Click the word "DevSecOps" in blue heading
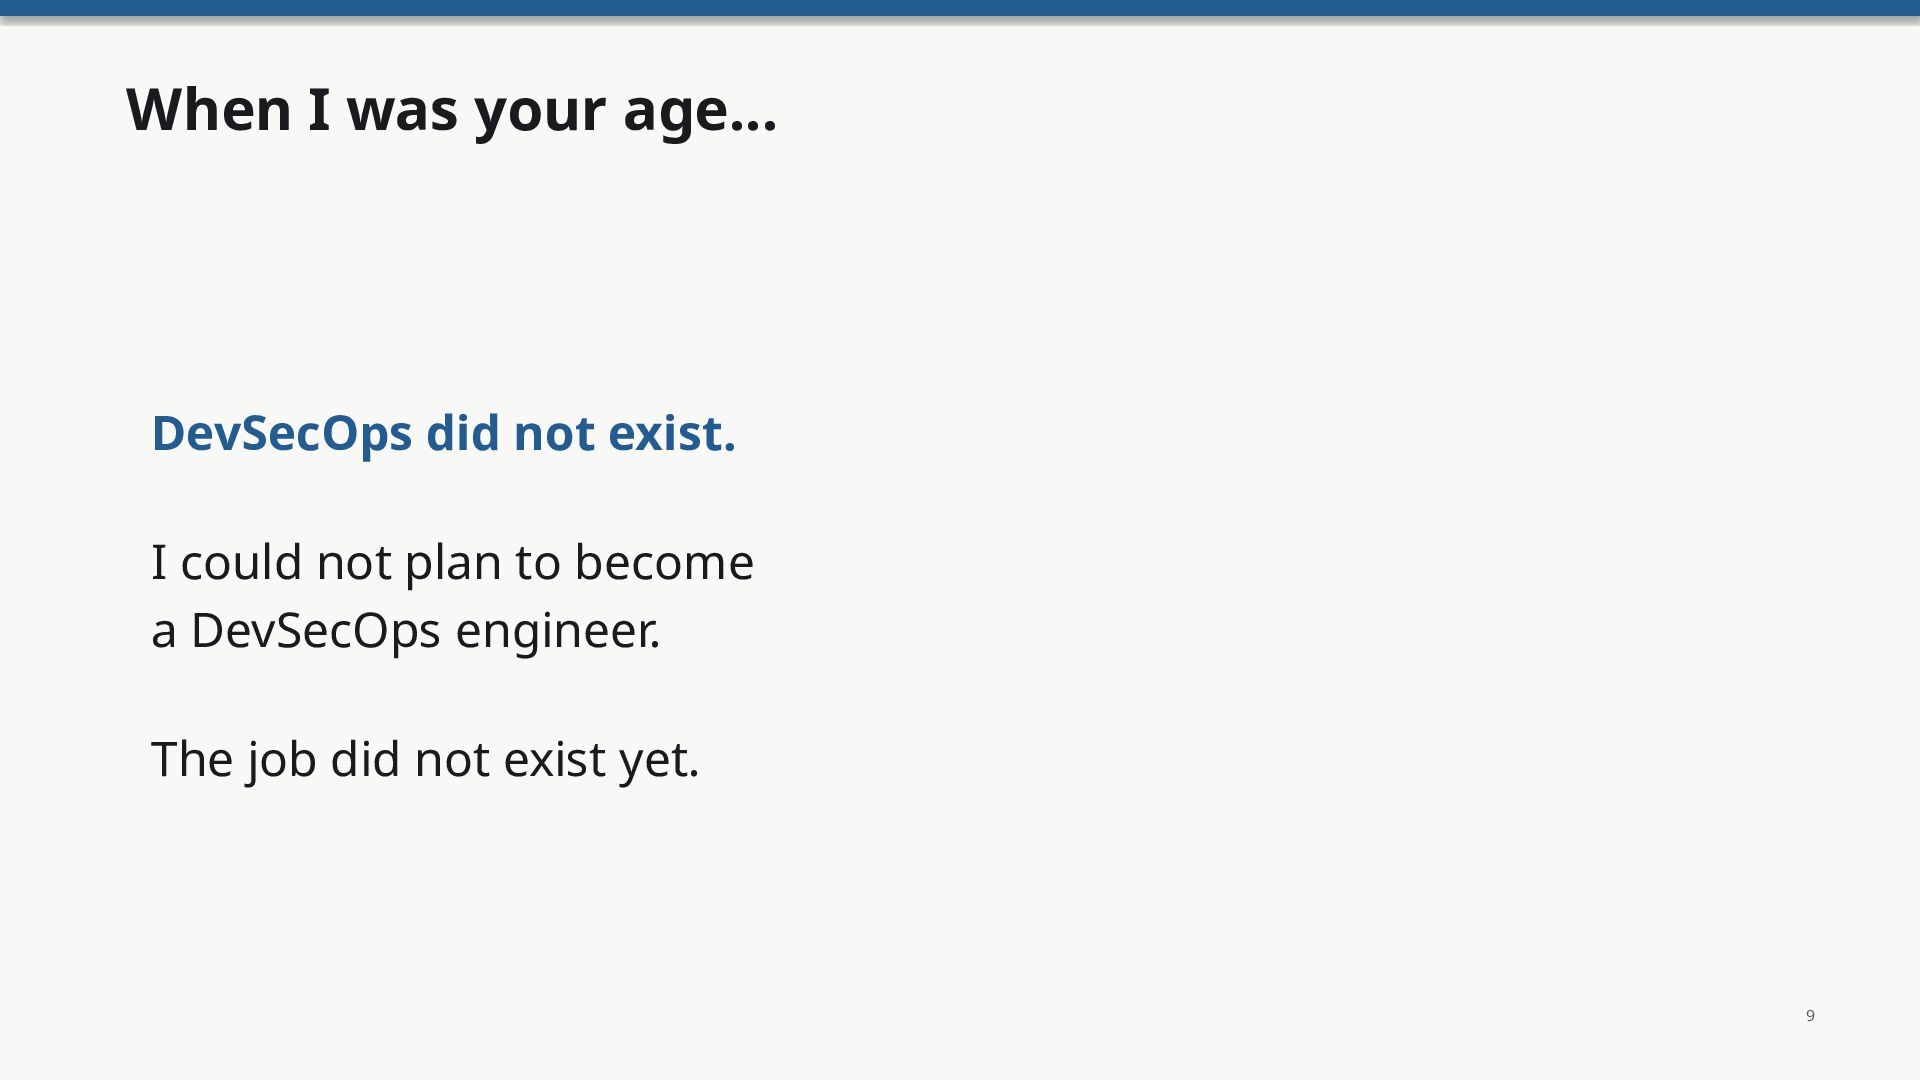Screen dimensions: 1920x1080 tap(281, 435)
